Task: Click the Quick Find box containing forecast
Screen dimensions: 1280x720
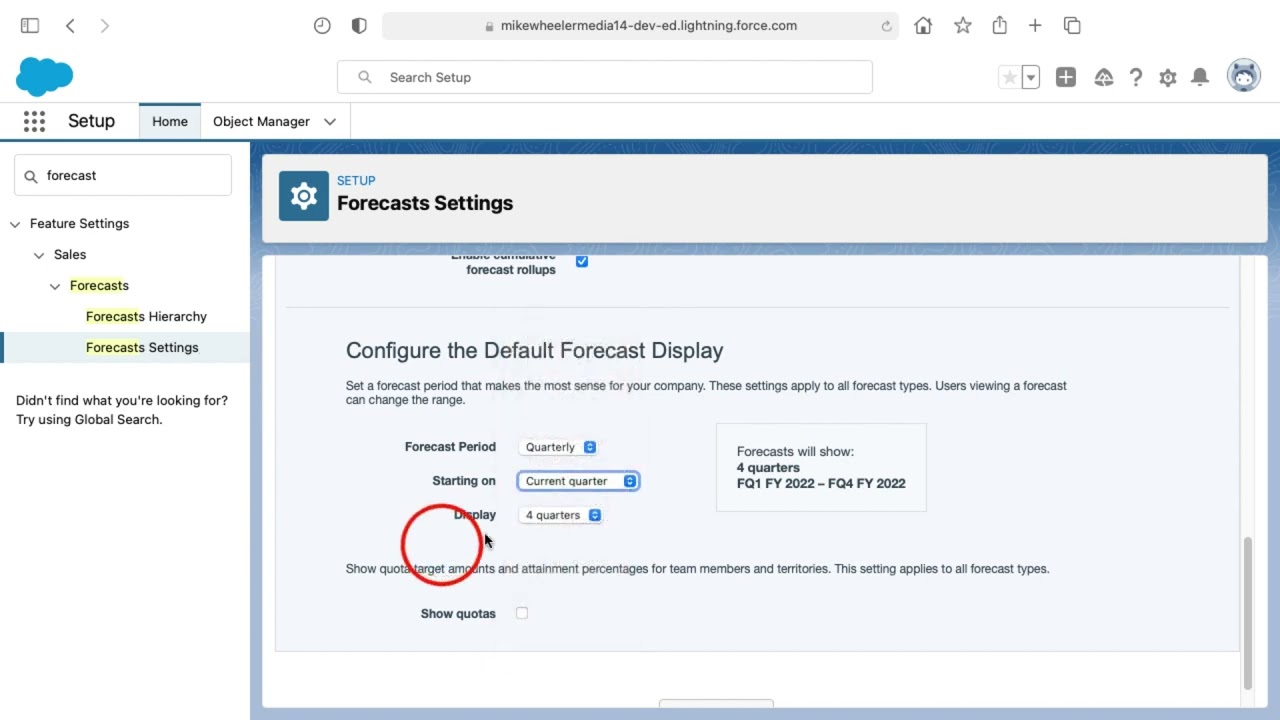Action: pyautogui.click(x=123, y=175)
